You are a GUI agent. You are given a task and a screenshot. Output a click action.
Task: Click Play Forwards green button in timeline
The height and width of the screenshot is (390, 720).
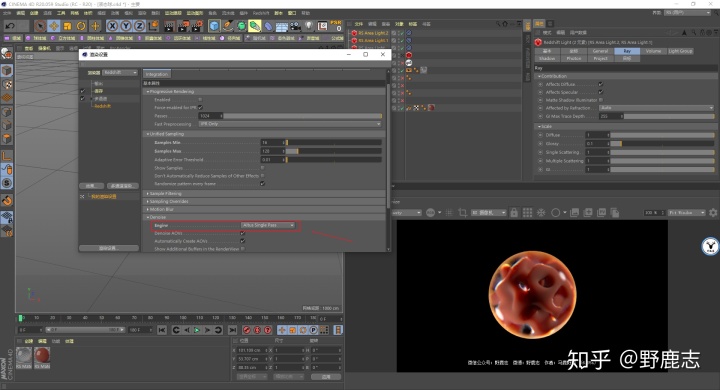pos(197,330)
